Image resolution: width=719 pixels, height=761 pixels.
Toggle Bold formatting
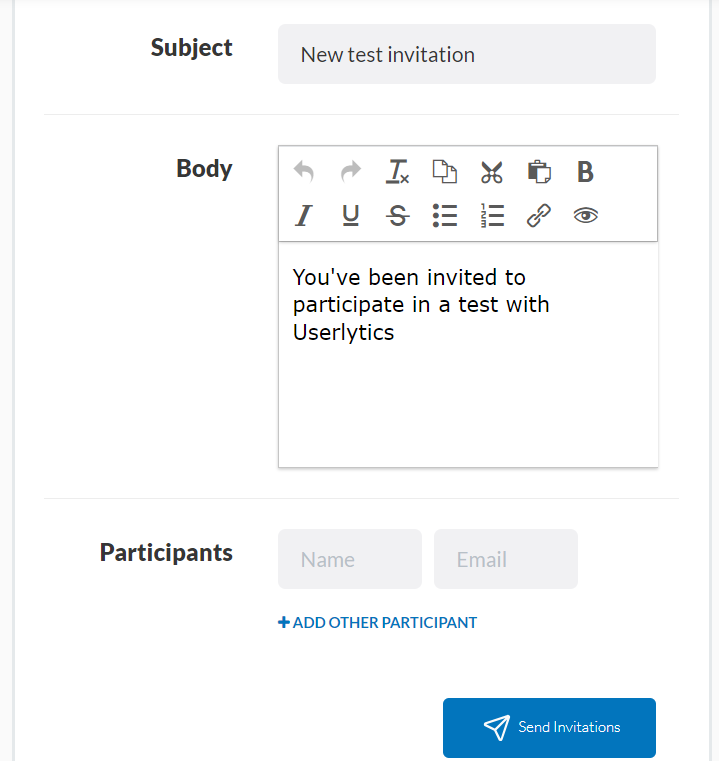pos(585,172)
